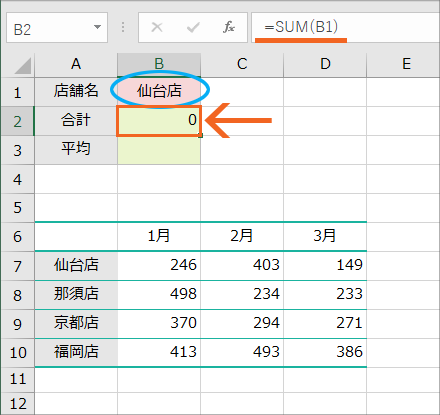Click cell A9 labeled 京都店
The image size is (440, 415).
(76, 324)
